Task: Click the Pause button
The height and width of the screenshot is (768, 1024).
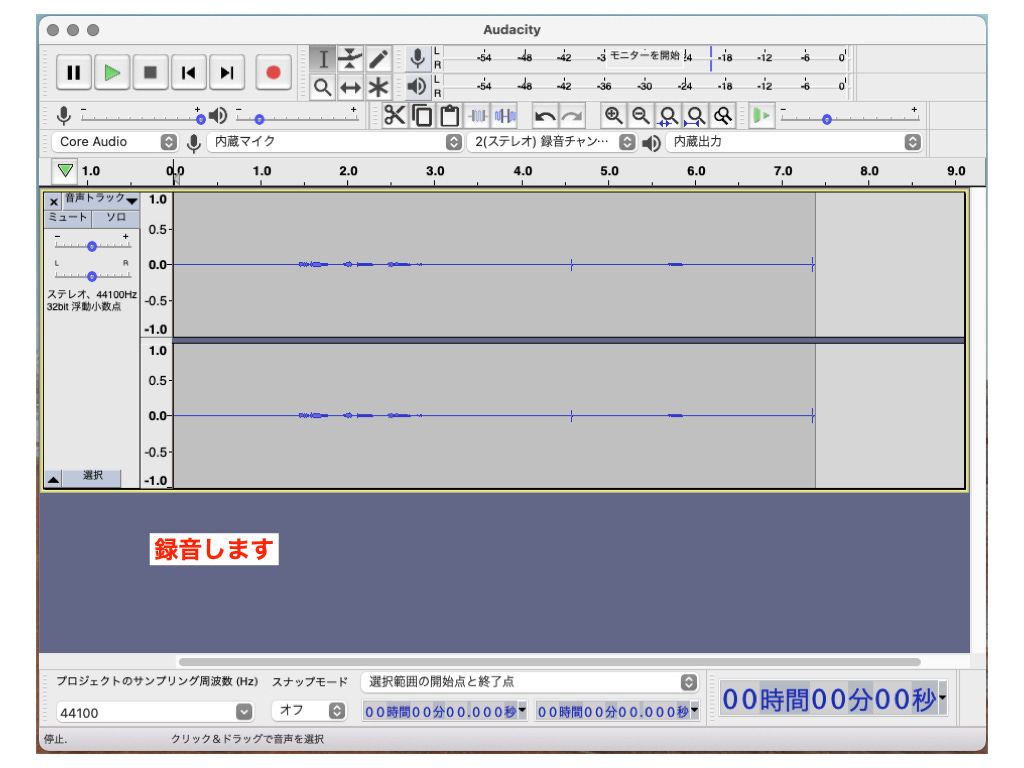Action: (x=74, y=72)
